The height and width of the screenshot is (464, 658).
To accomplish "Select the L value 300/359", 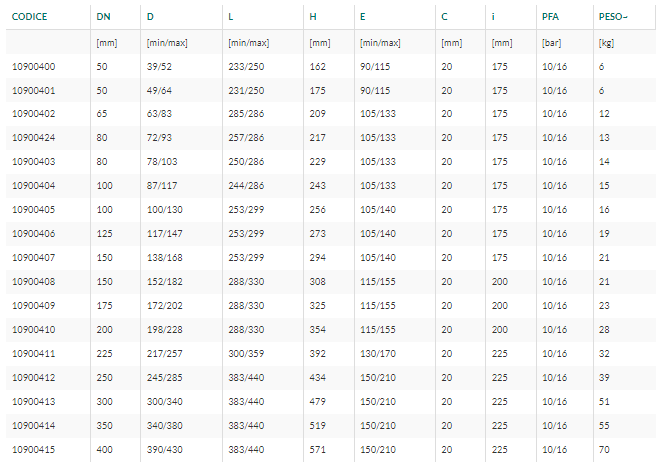I will click(246, 354).
